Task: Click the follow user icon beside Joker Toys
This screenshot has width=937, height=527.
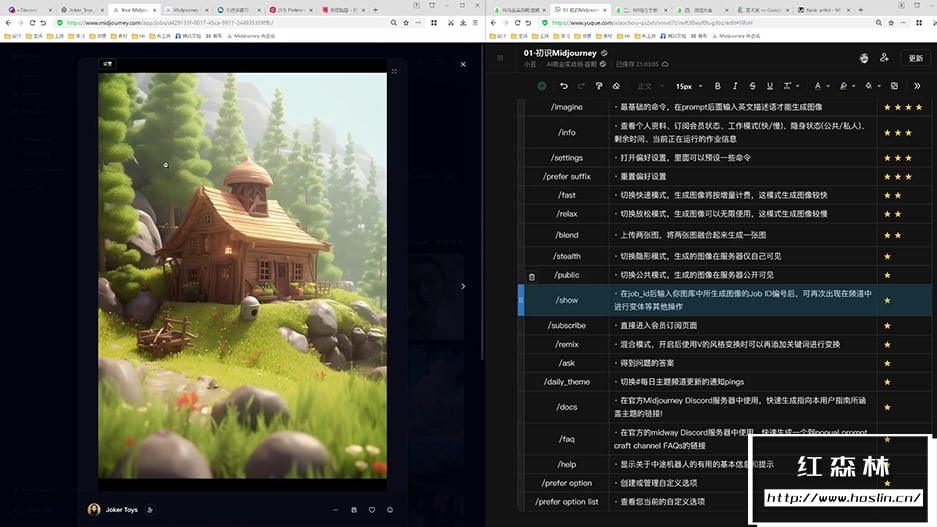Action: [x=150, y=510]
